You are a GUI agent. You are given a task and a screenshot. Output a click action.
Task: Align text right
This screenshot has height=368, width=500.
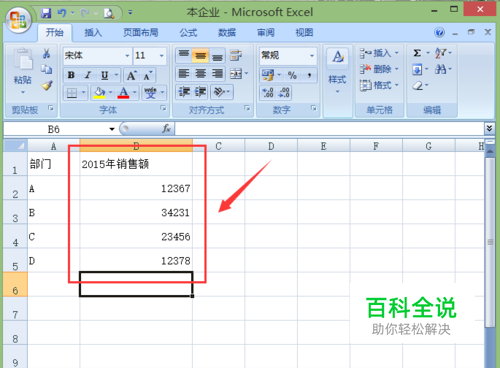click(x=217, y=73)
